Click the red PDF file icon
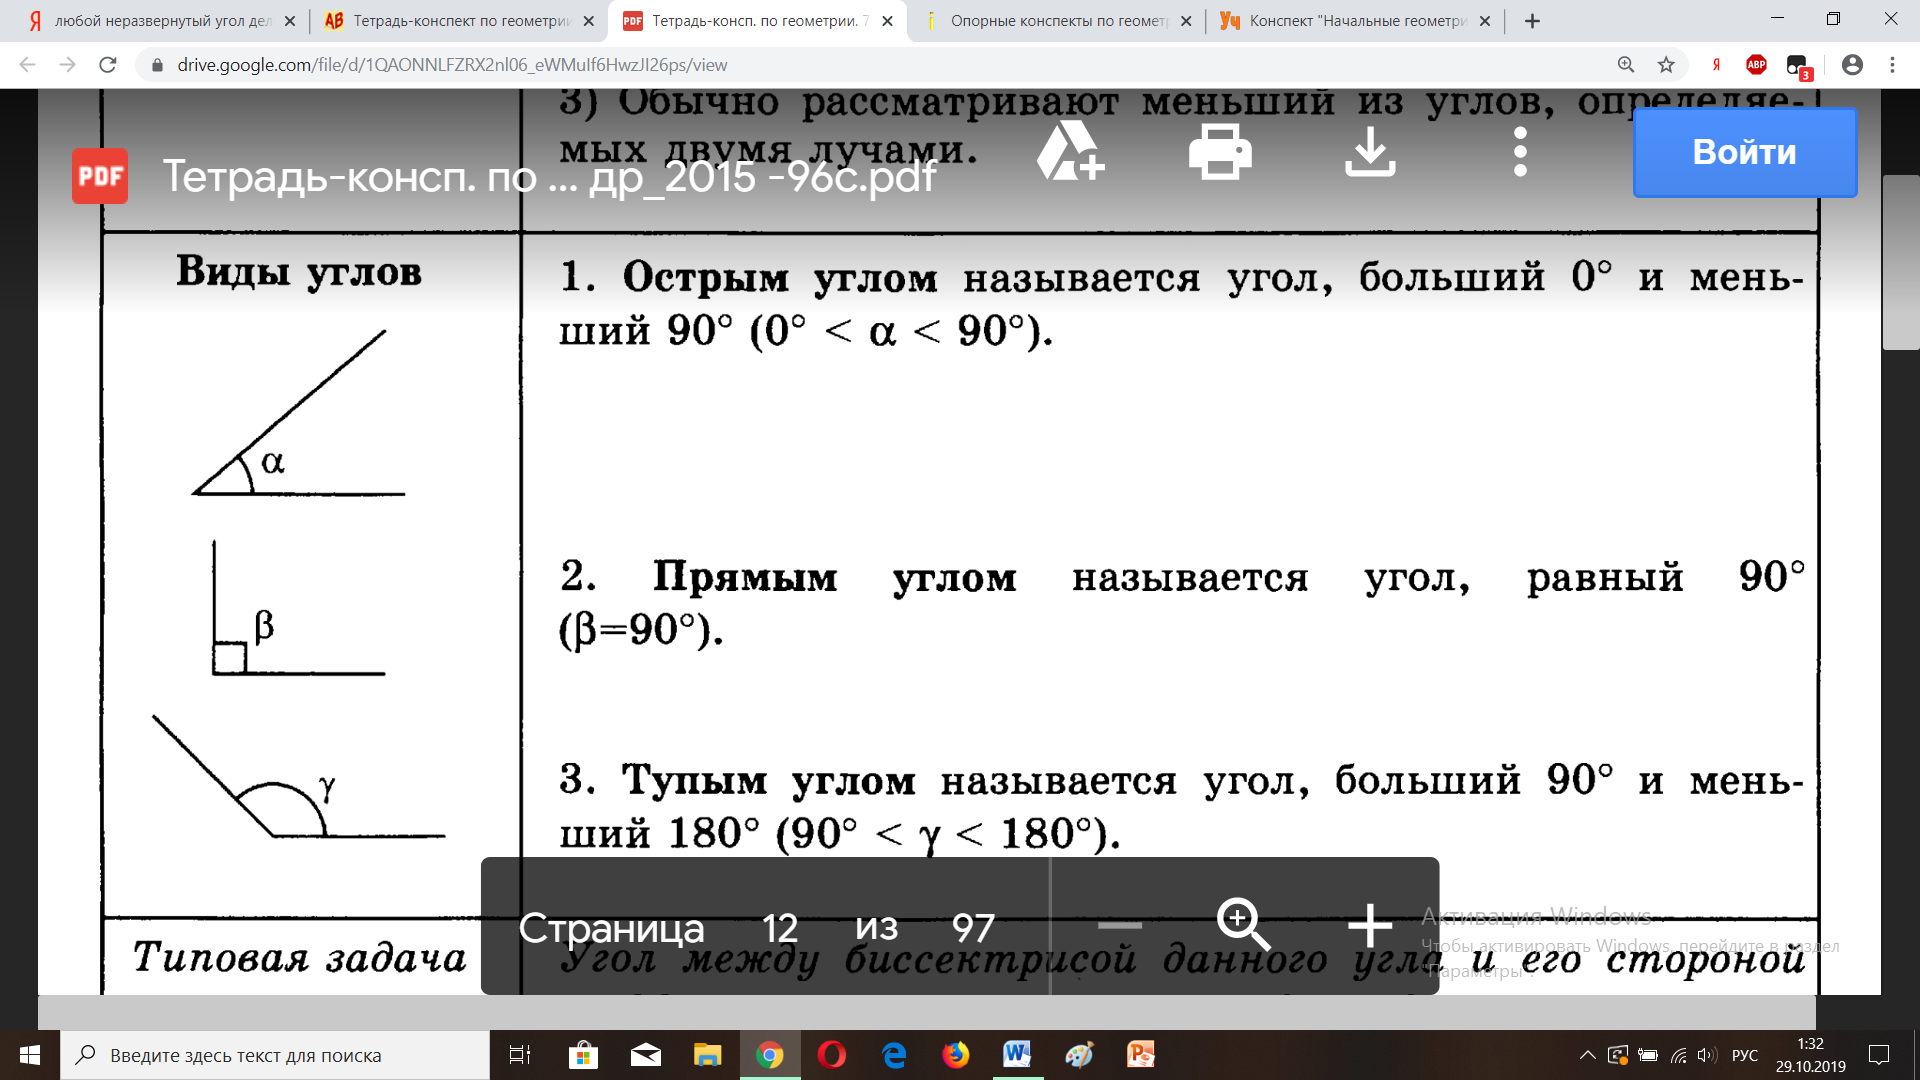Viewport: 1920px width, 1080px height. click(x=100, y=176)
